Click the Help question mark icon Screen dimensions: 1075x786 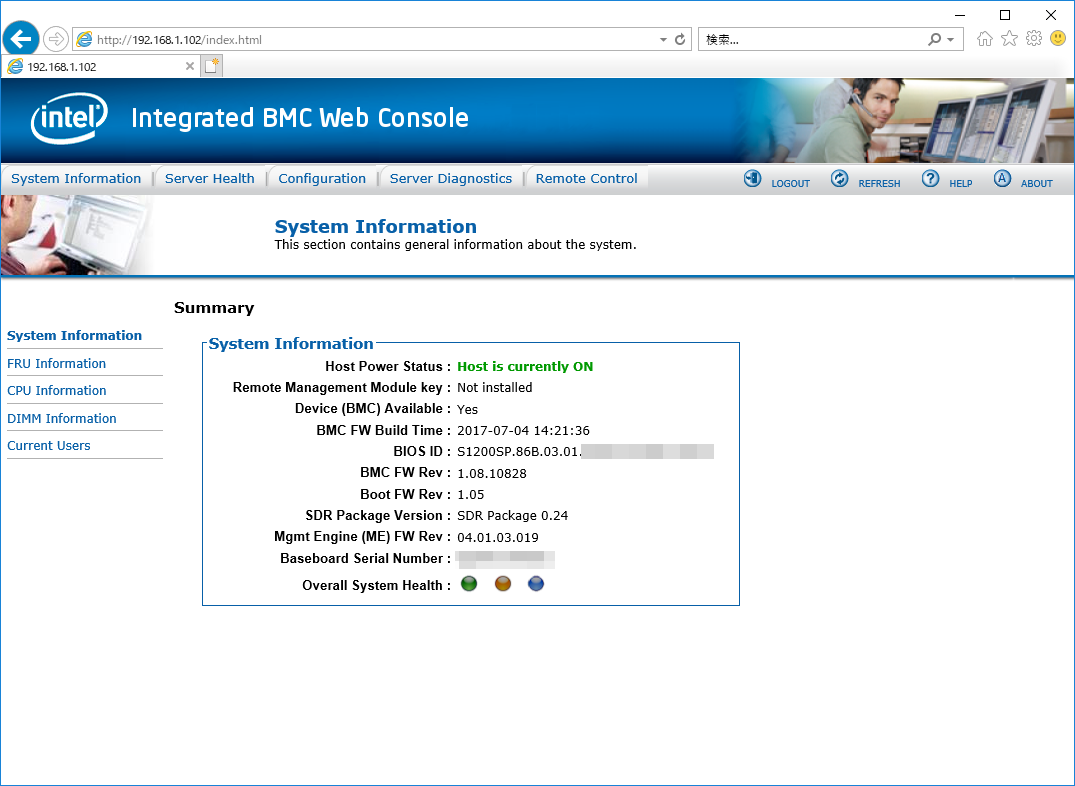point(930,179)
